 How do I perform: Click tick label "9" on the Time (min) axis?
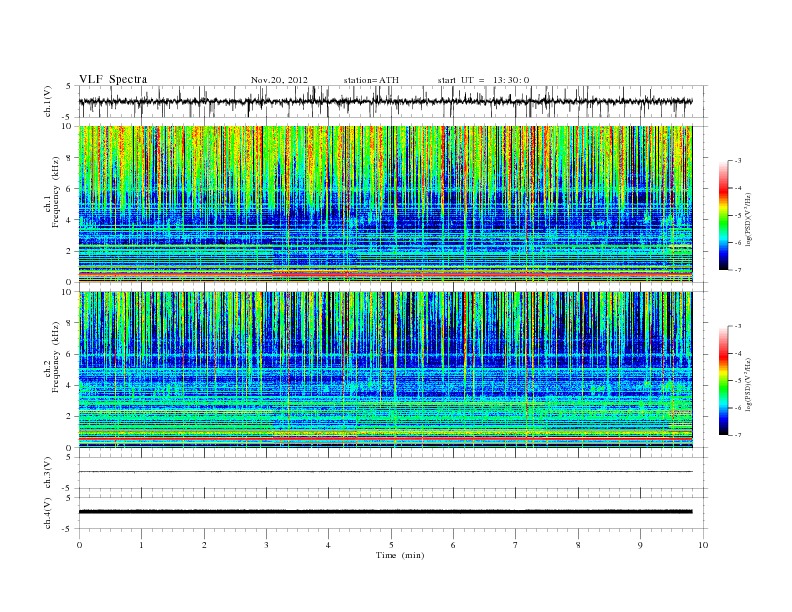[640, 545]
